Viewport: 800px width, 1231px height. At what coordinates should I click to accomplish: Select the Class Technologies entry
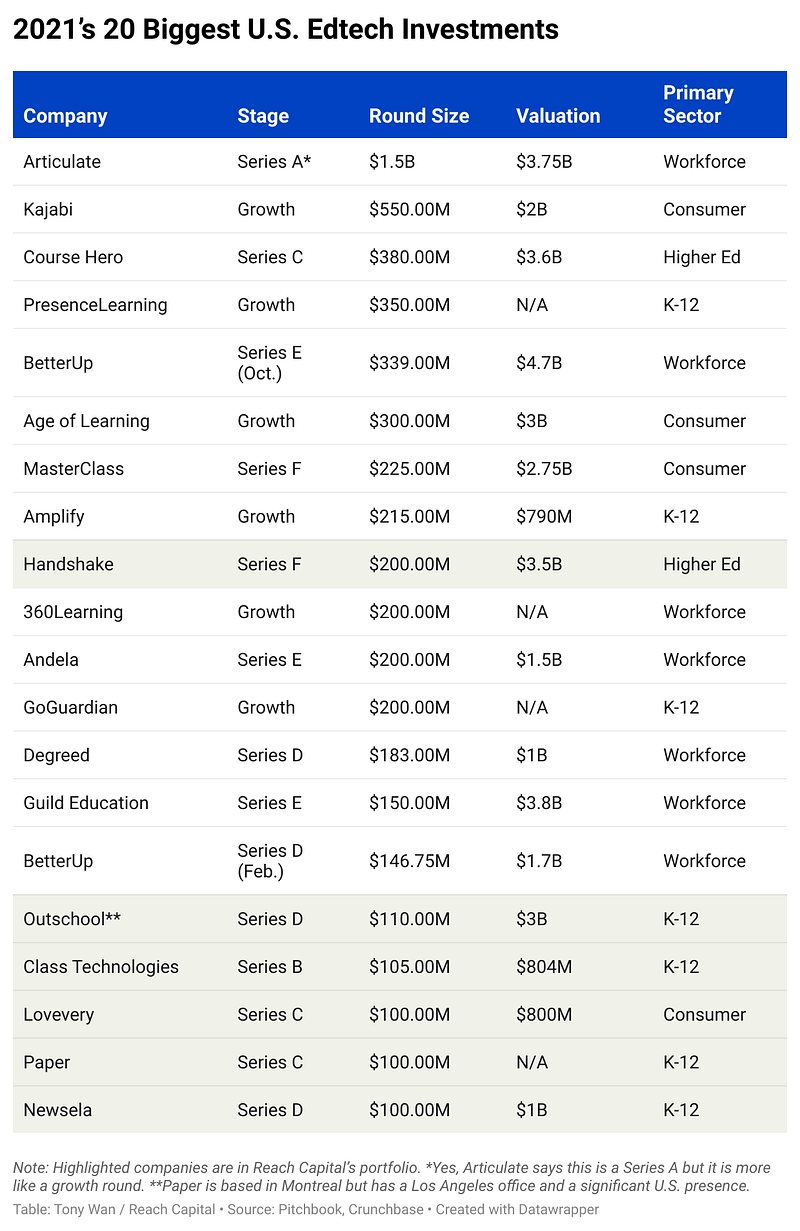coord(101,967)
